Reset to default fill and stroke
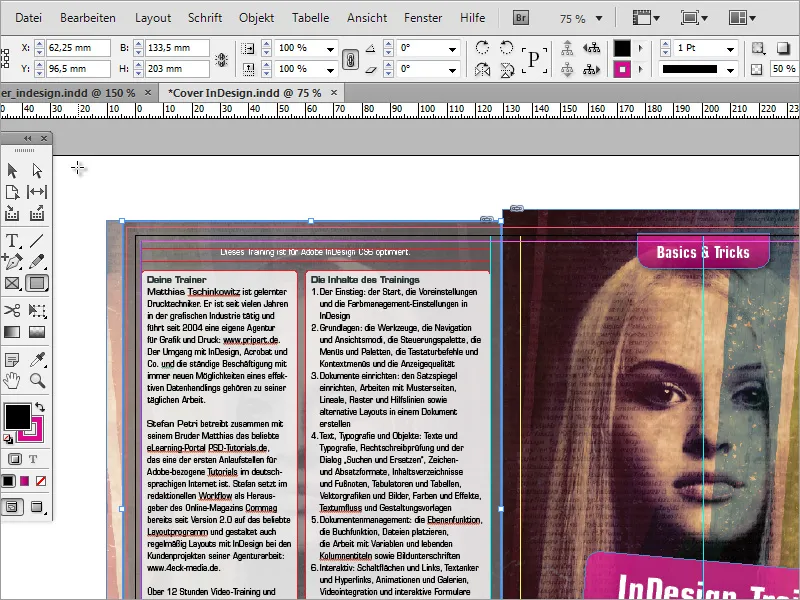The height and width of the screenshot is (600, 800). click(8, 439)
